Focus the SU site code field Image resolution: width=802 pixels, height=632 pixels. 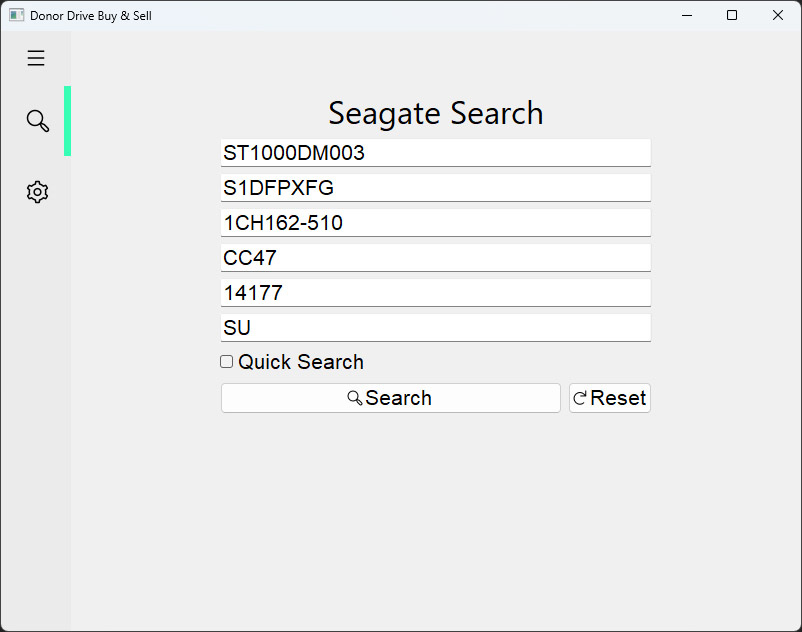coord(436,327)
